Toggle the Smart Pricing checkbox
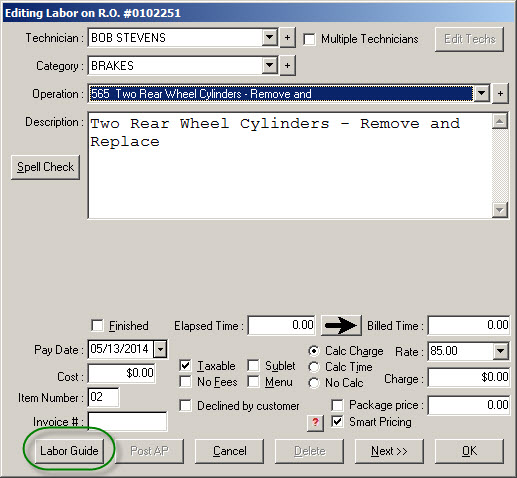 tap(337, 422)
